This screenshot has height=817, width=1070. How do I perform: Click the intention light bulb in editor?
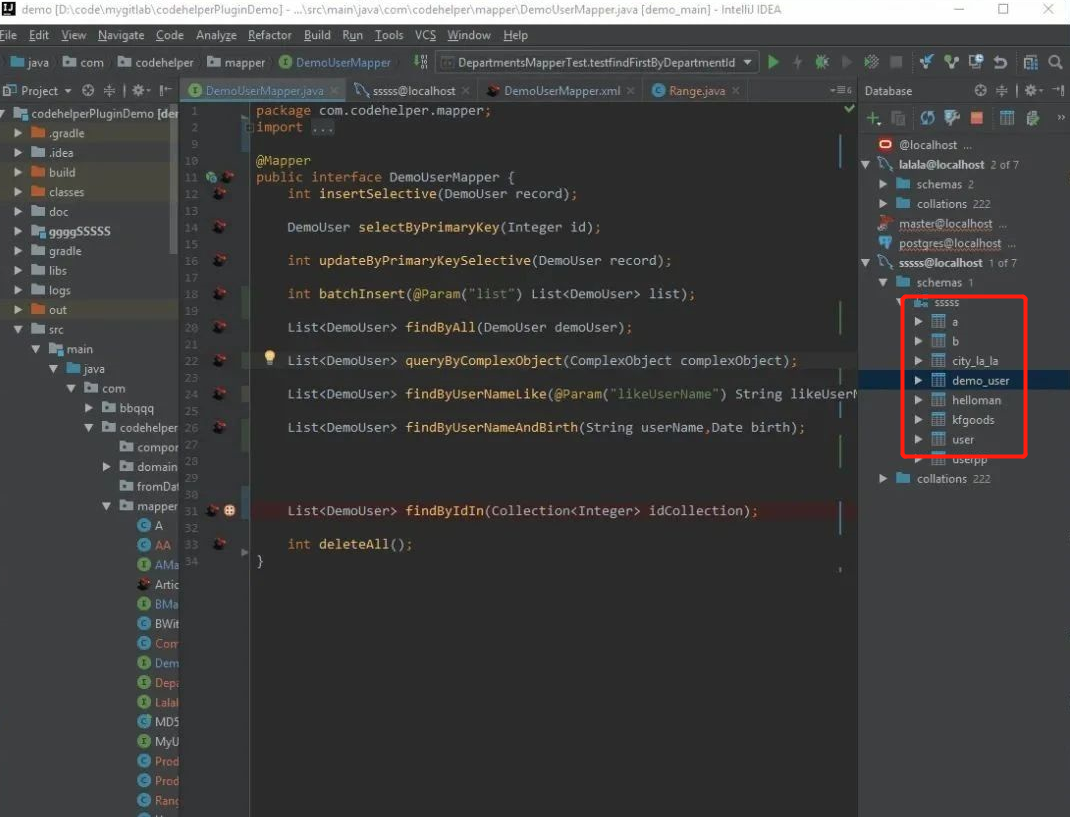point(269,358)
